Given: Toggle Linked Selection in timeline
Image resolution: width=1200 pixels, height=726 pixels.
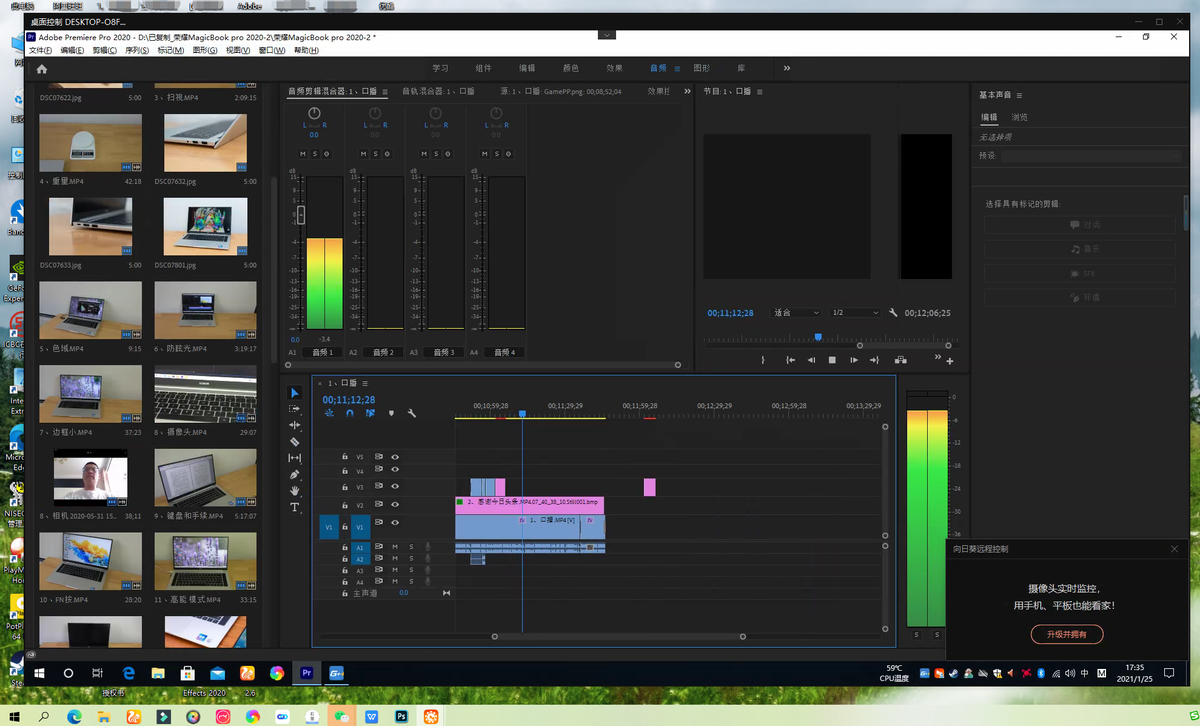Looking at the screenshot, I should (370, 413).
